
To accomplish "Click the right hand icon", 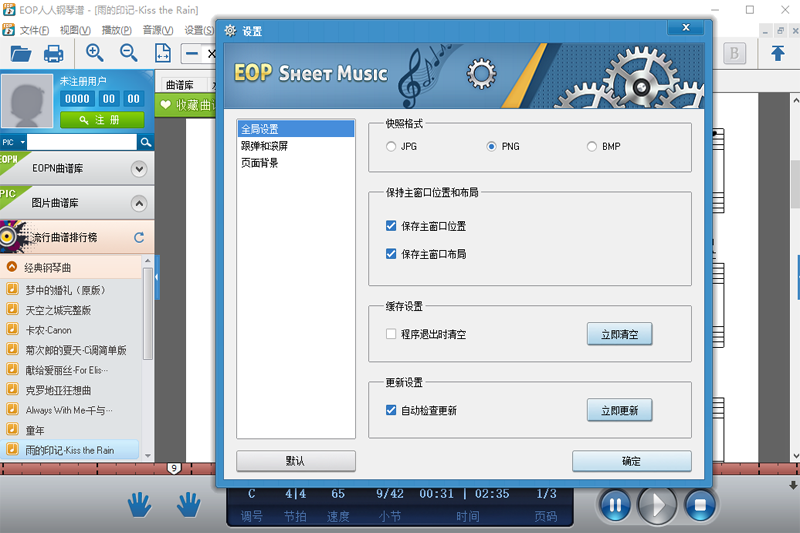I will point(189,504).
